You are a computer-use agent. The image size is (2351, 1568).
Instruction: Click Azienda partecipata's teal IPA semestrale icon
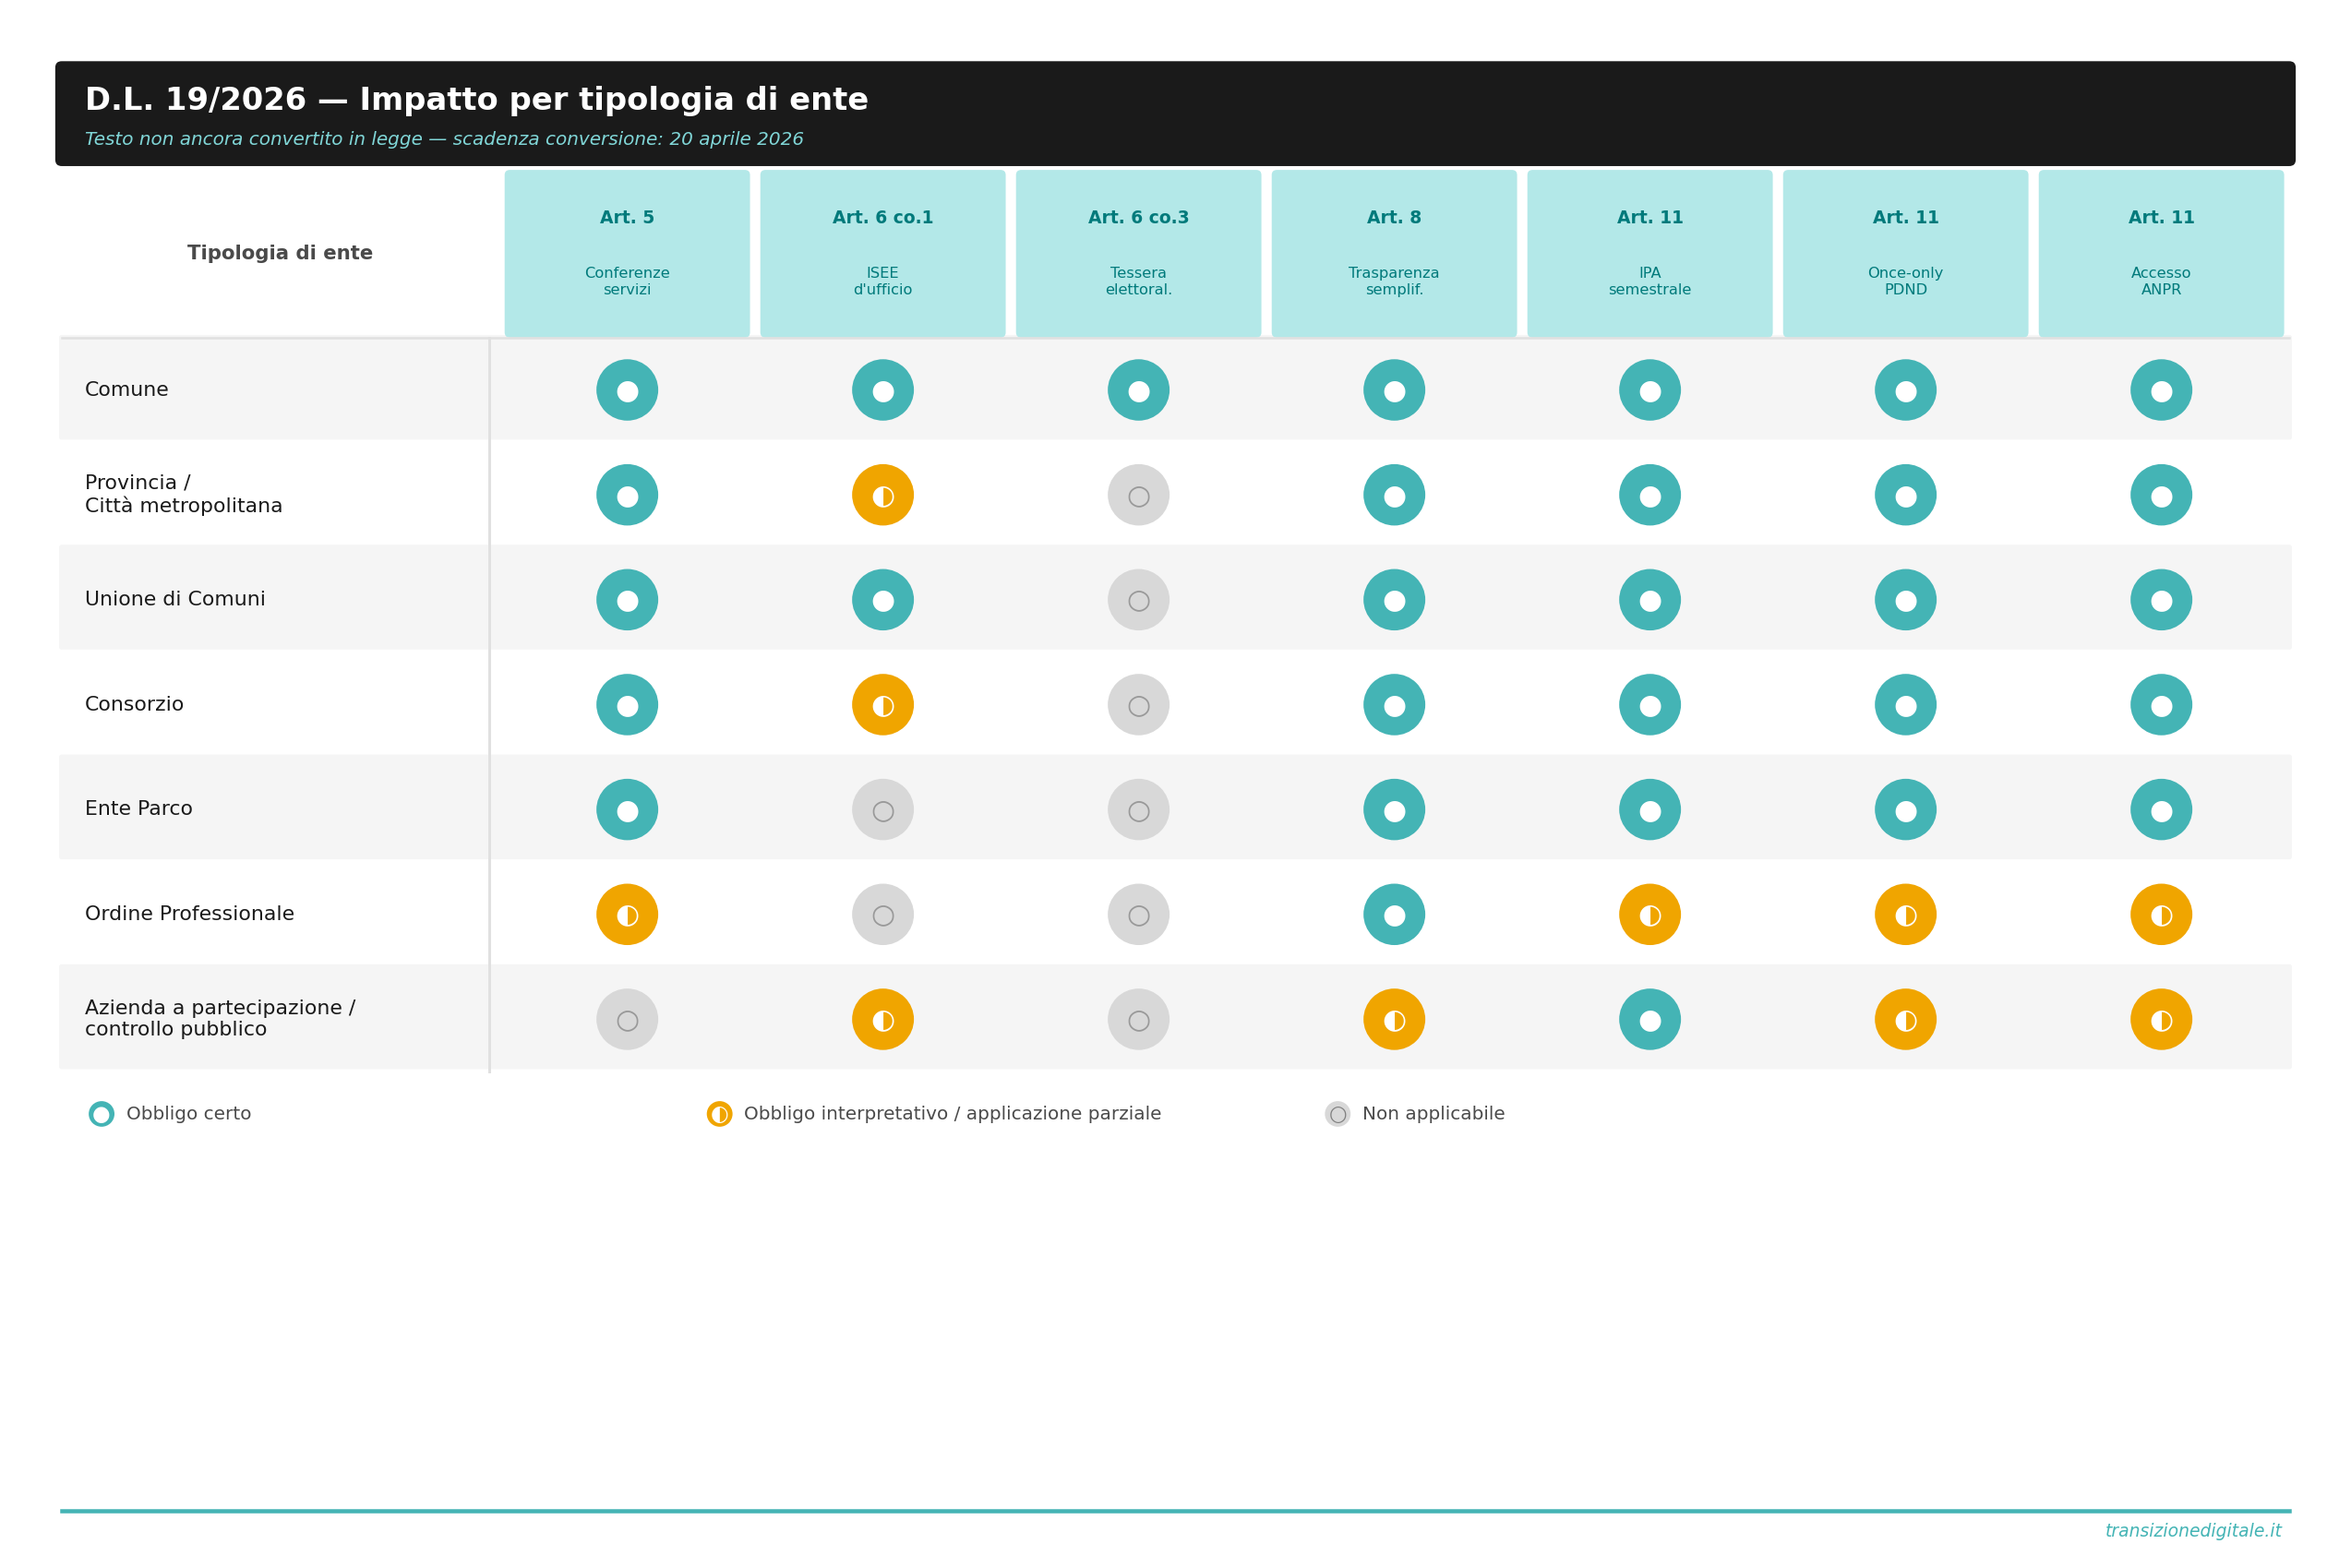(x=1650, y=1019)
